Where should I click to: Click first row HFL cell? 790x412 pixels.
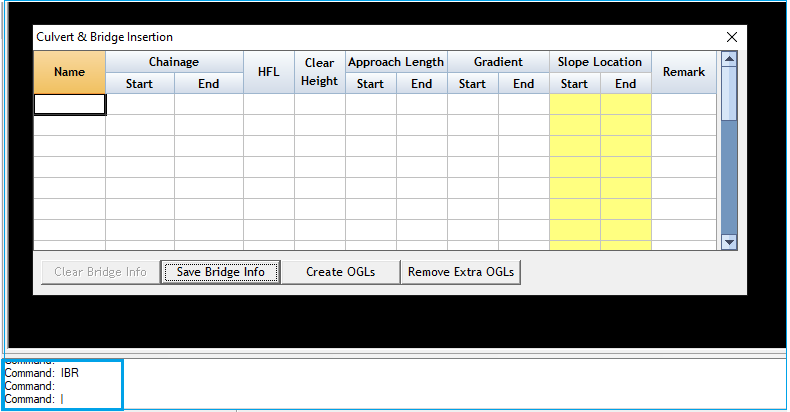click(x=268, y=104)
